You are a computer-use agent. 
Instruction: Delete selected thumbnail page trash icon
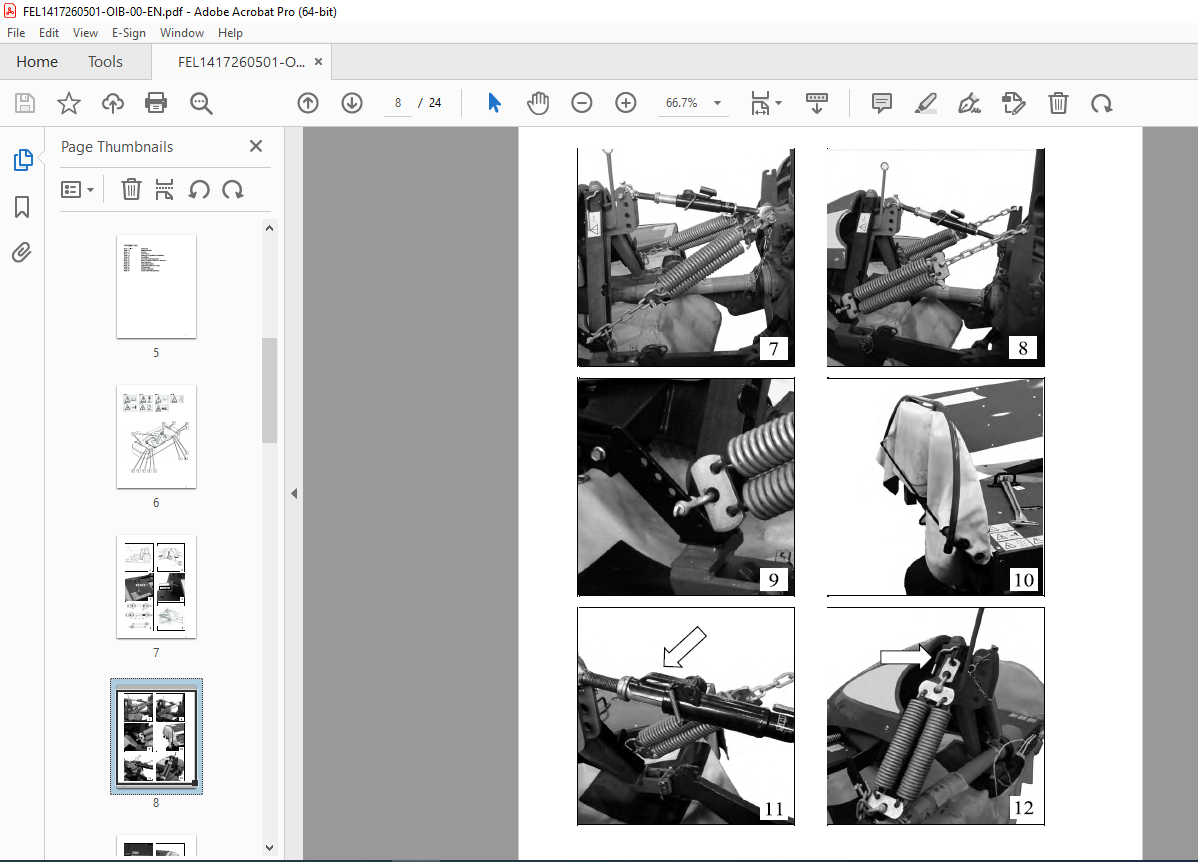pyautogui.click(x=131, y=190)
